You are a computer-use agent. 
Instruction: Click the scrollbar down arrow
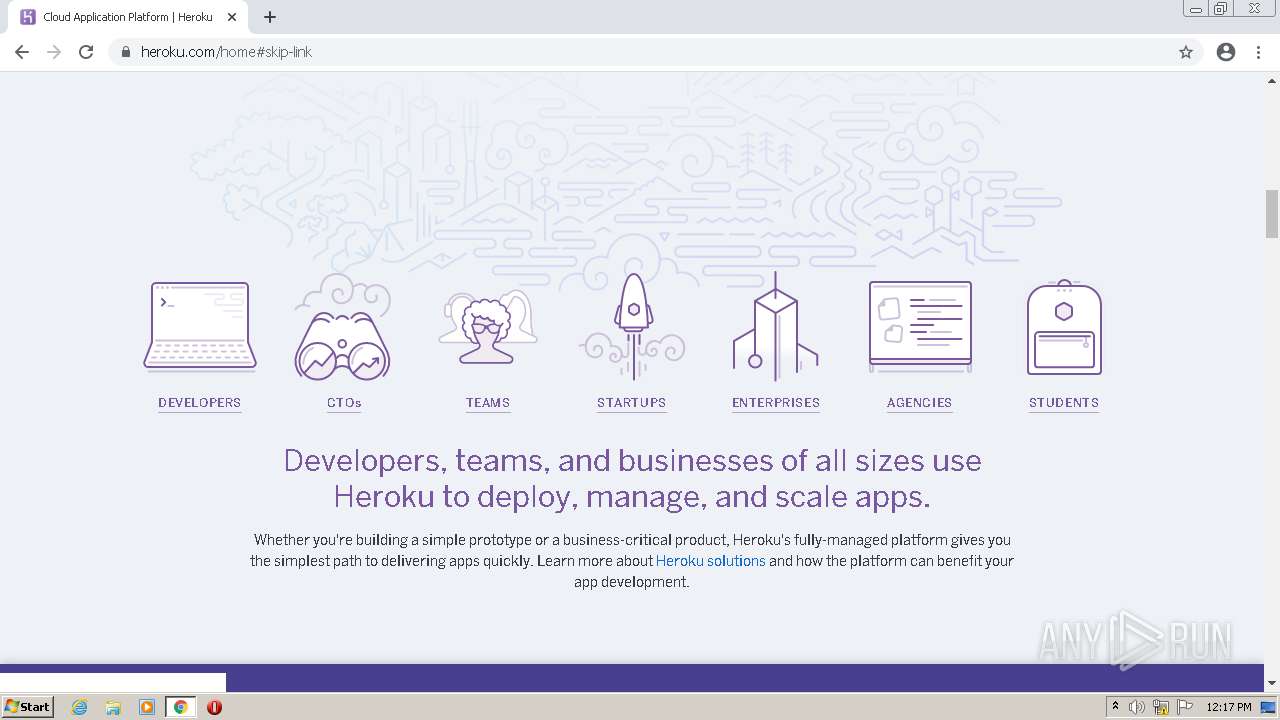click(1272, 683)
